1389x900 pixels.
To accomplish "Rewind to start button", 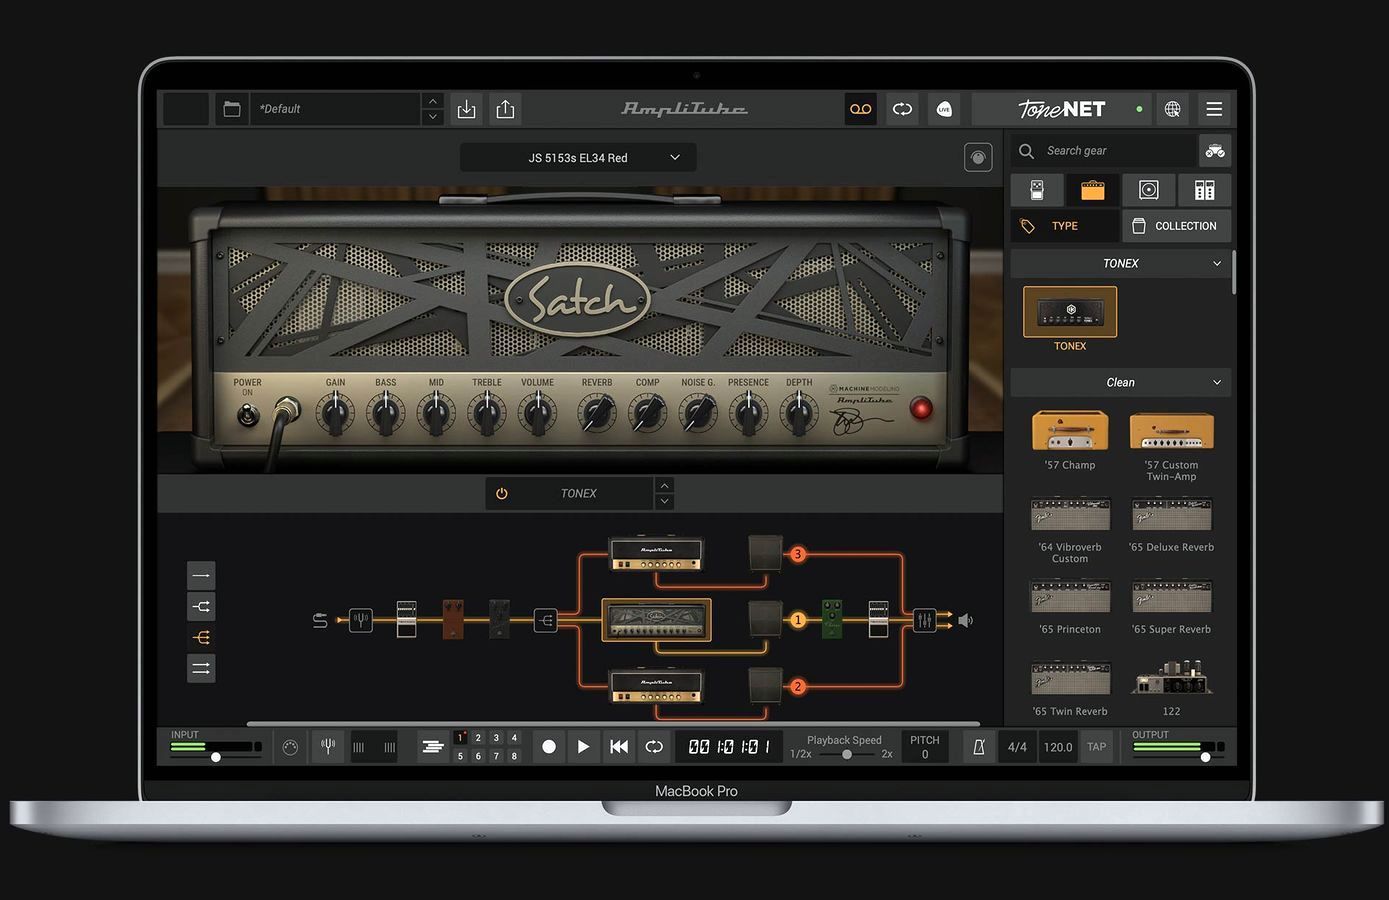I will 619,747.
